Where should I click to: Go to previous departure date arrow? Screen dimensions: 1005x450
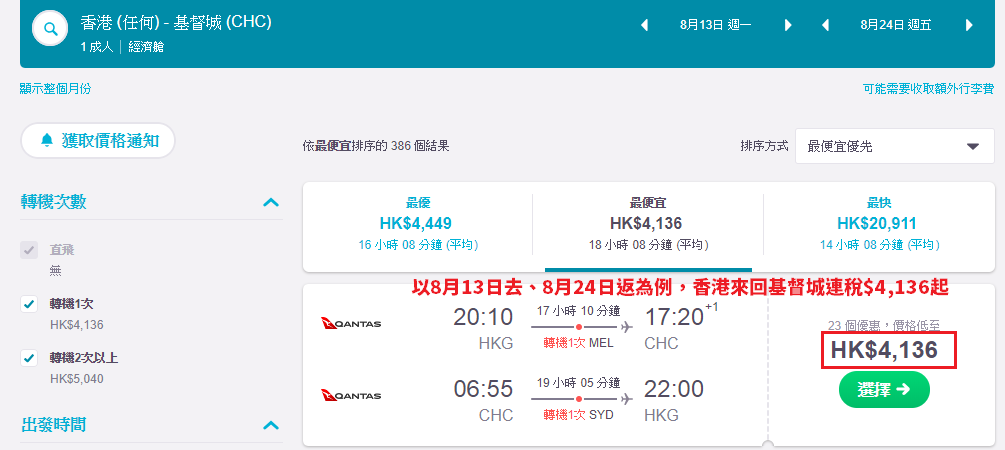click(645, 26)
